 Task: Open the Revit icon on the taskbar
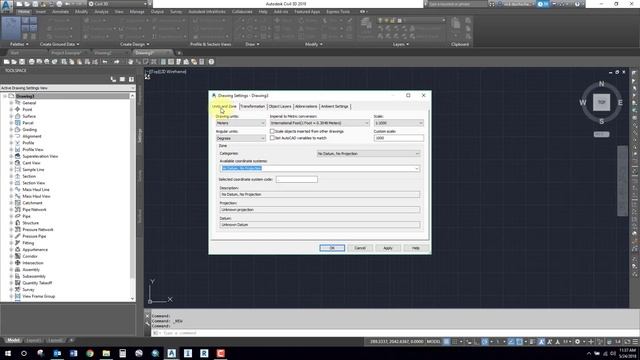204,353
